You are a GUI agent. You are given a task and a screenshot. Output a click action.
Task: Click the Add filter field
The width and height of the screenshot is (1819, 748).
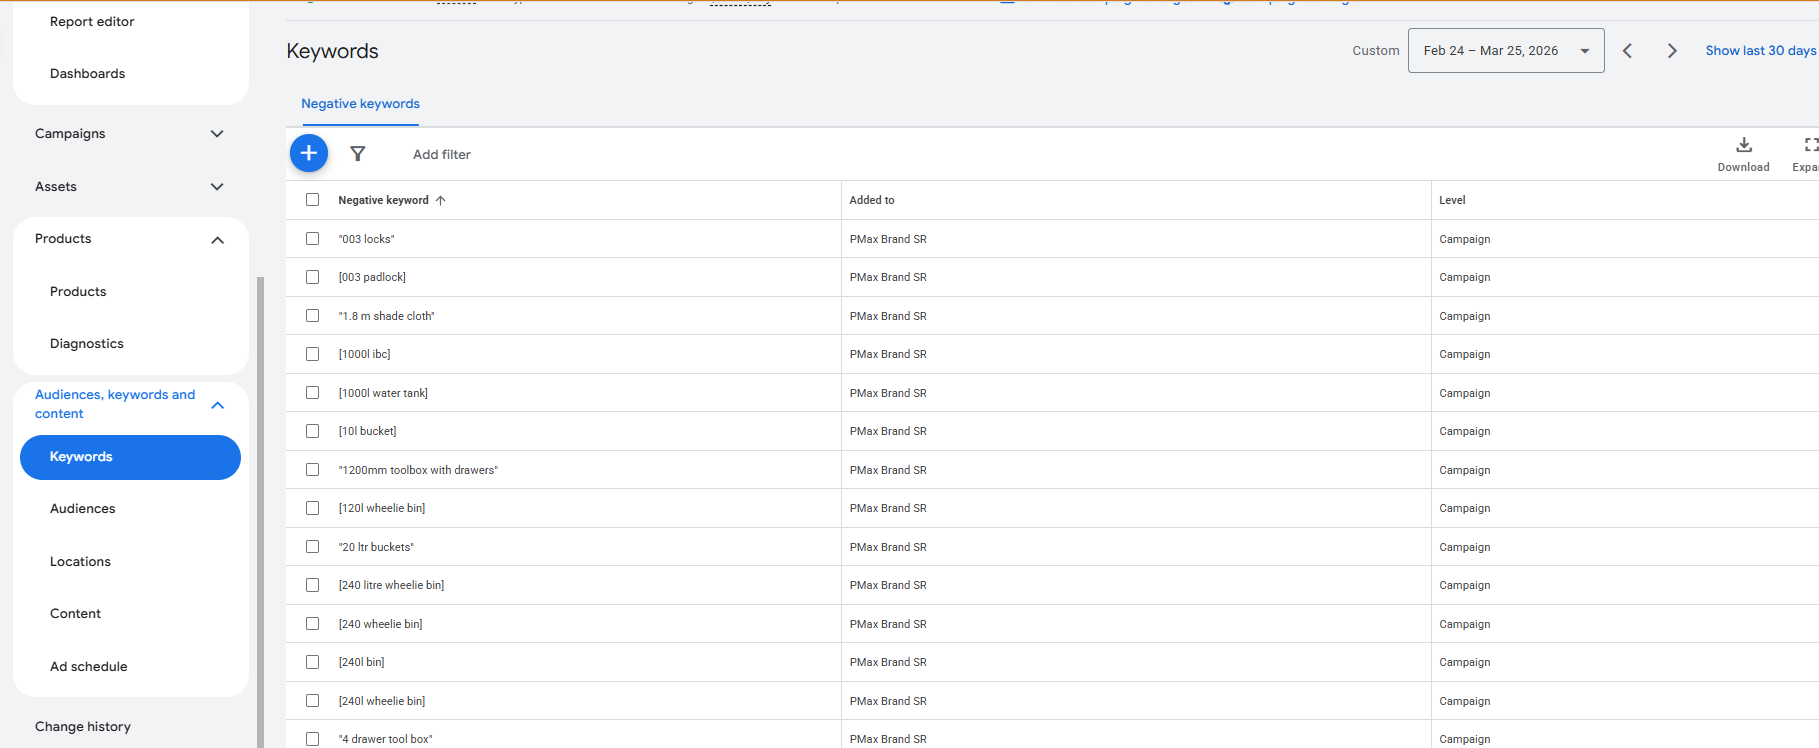click(x=442, y=155)
